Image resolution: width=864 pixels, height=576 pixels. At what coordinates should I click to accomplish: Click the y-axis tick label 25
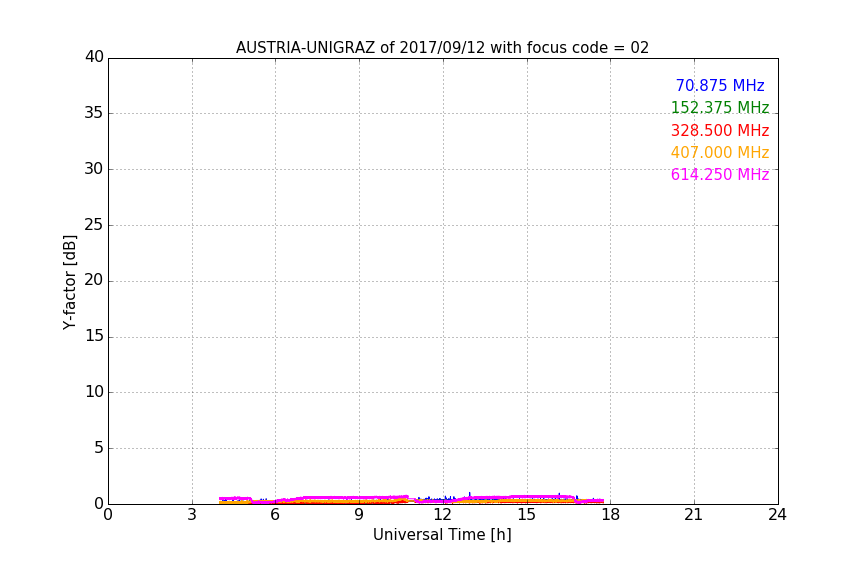point(94,224)
